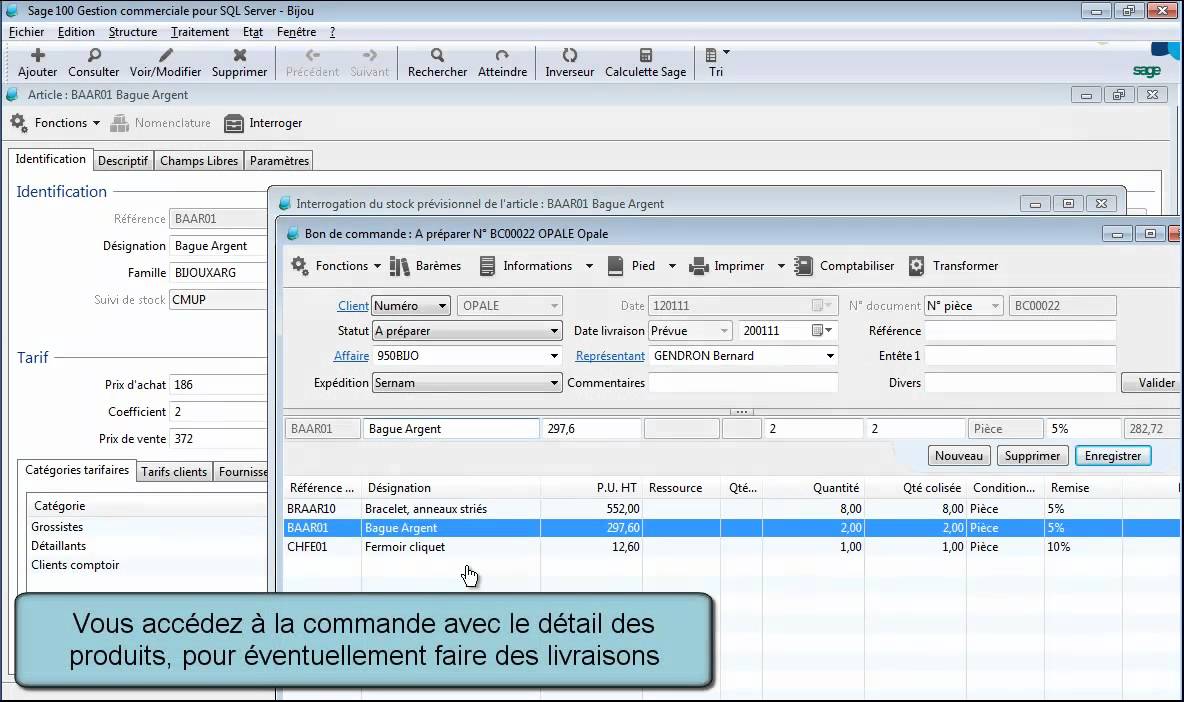Select the Grossistes category row
This screenshot has height=702, width=1184.
tap(147, 527)
